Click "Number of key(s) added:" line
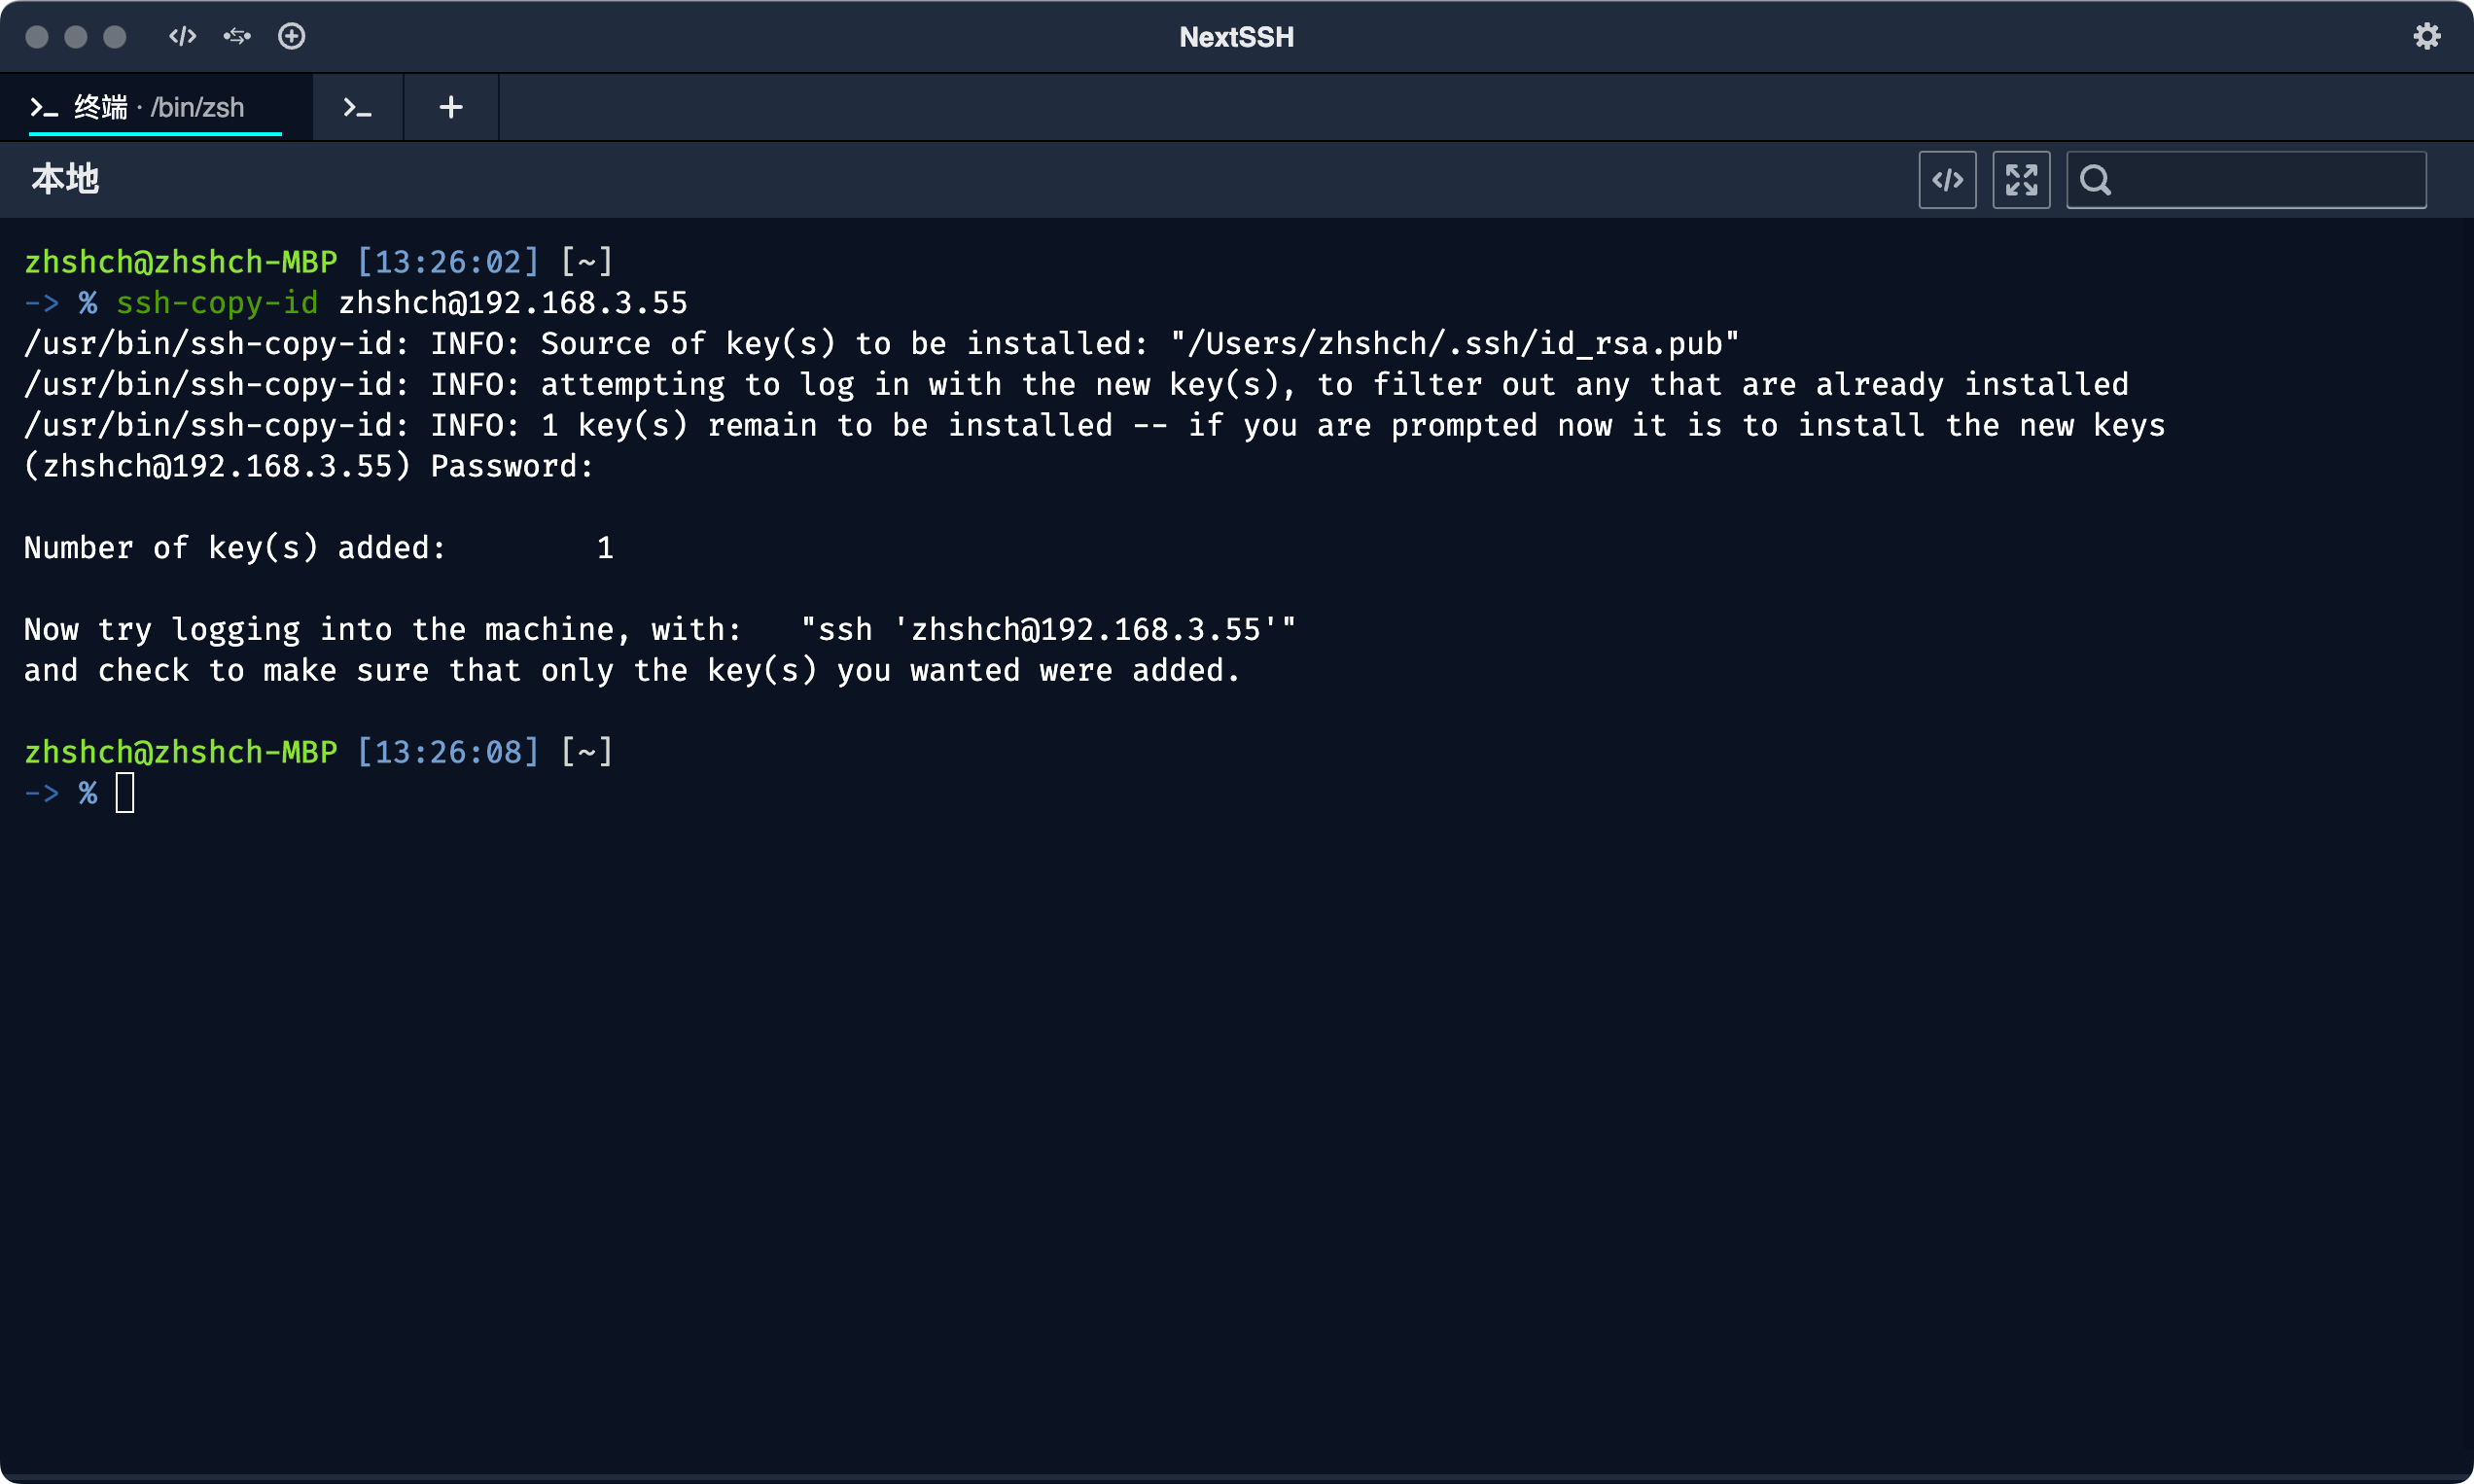This screenshot has width=2474, height=1484. click(x=318, y=548)
